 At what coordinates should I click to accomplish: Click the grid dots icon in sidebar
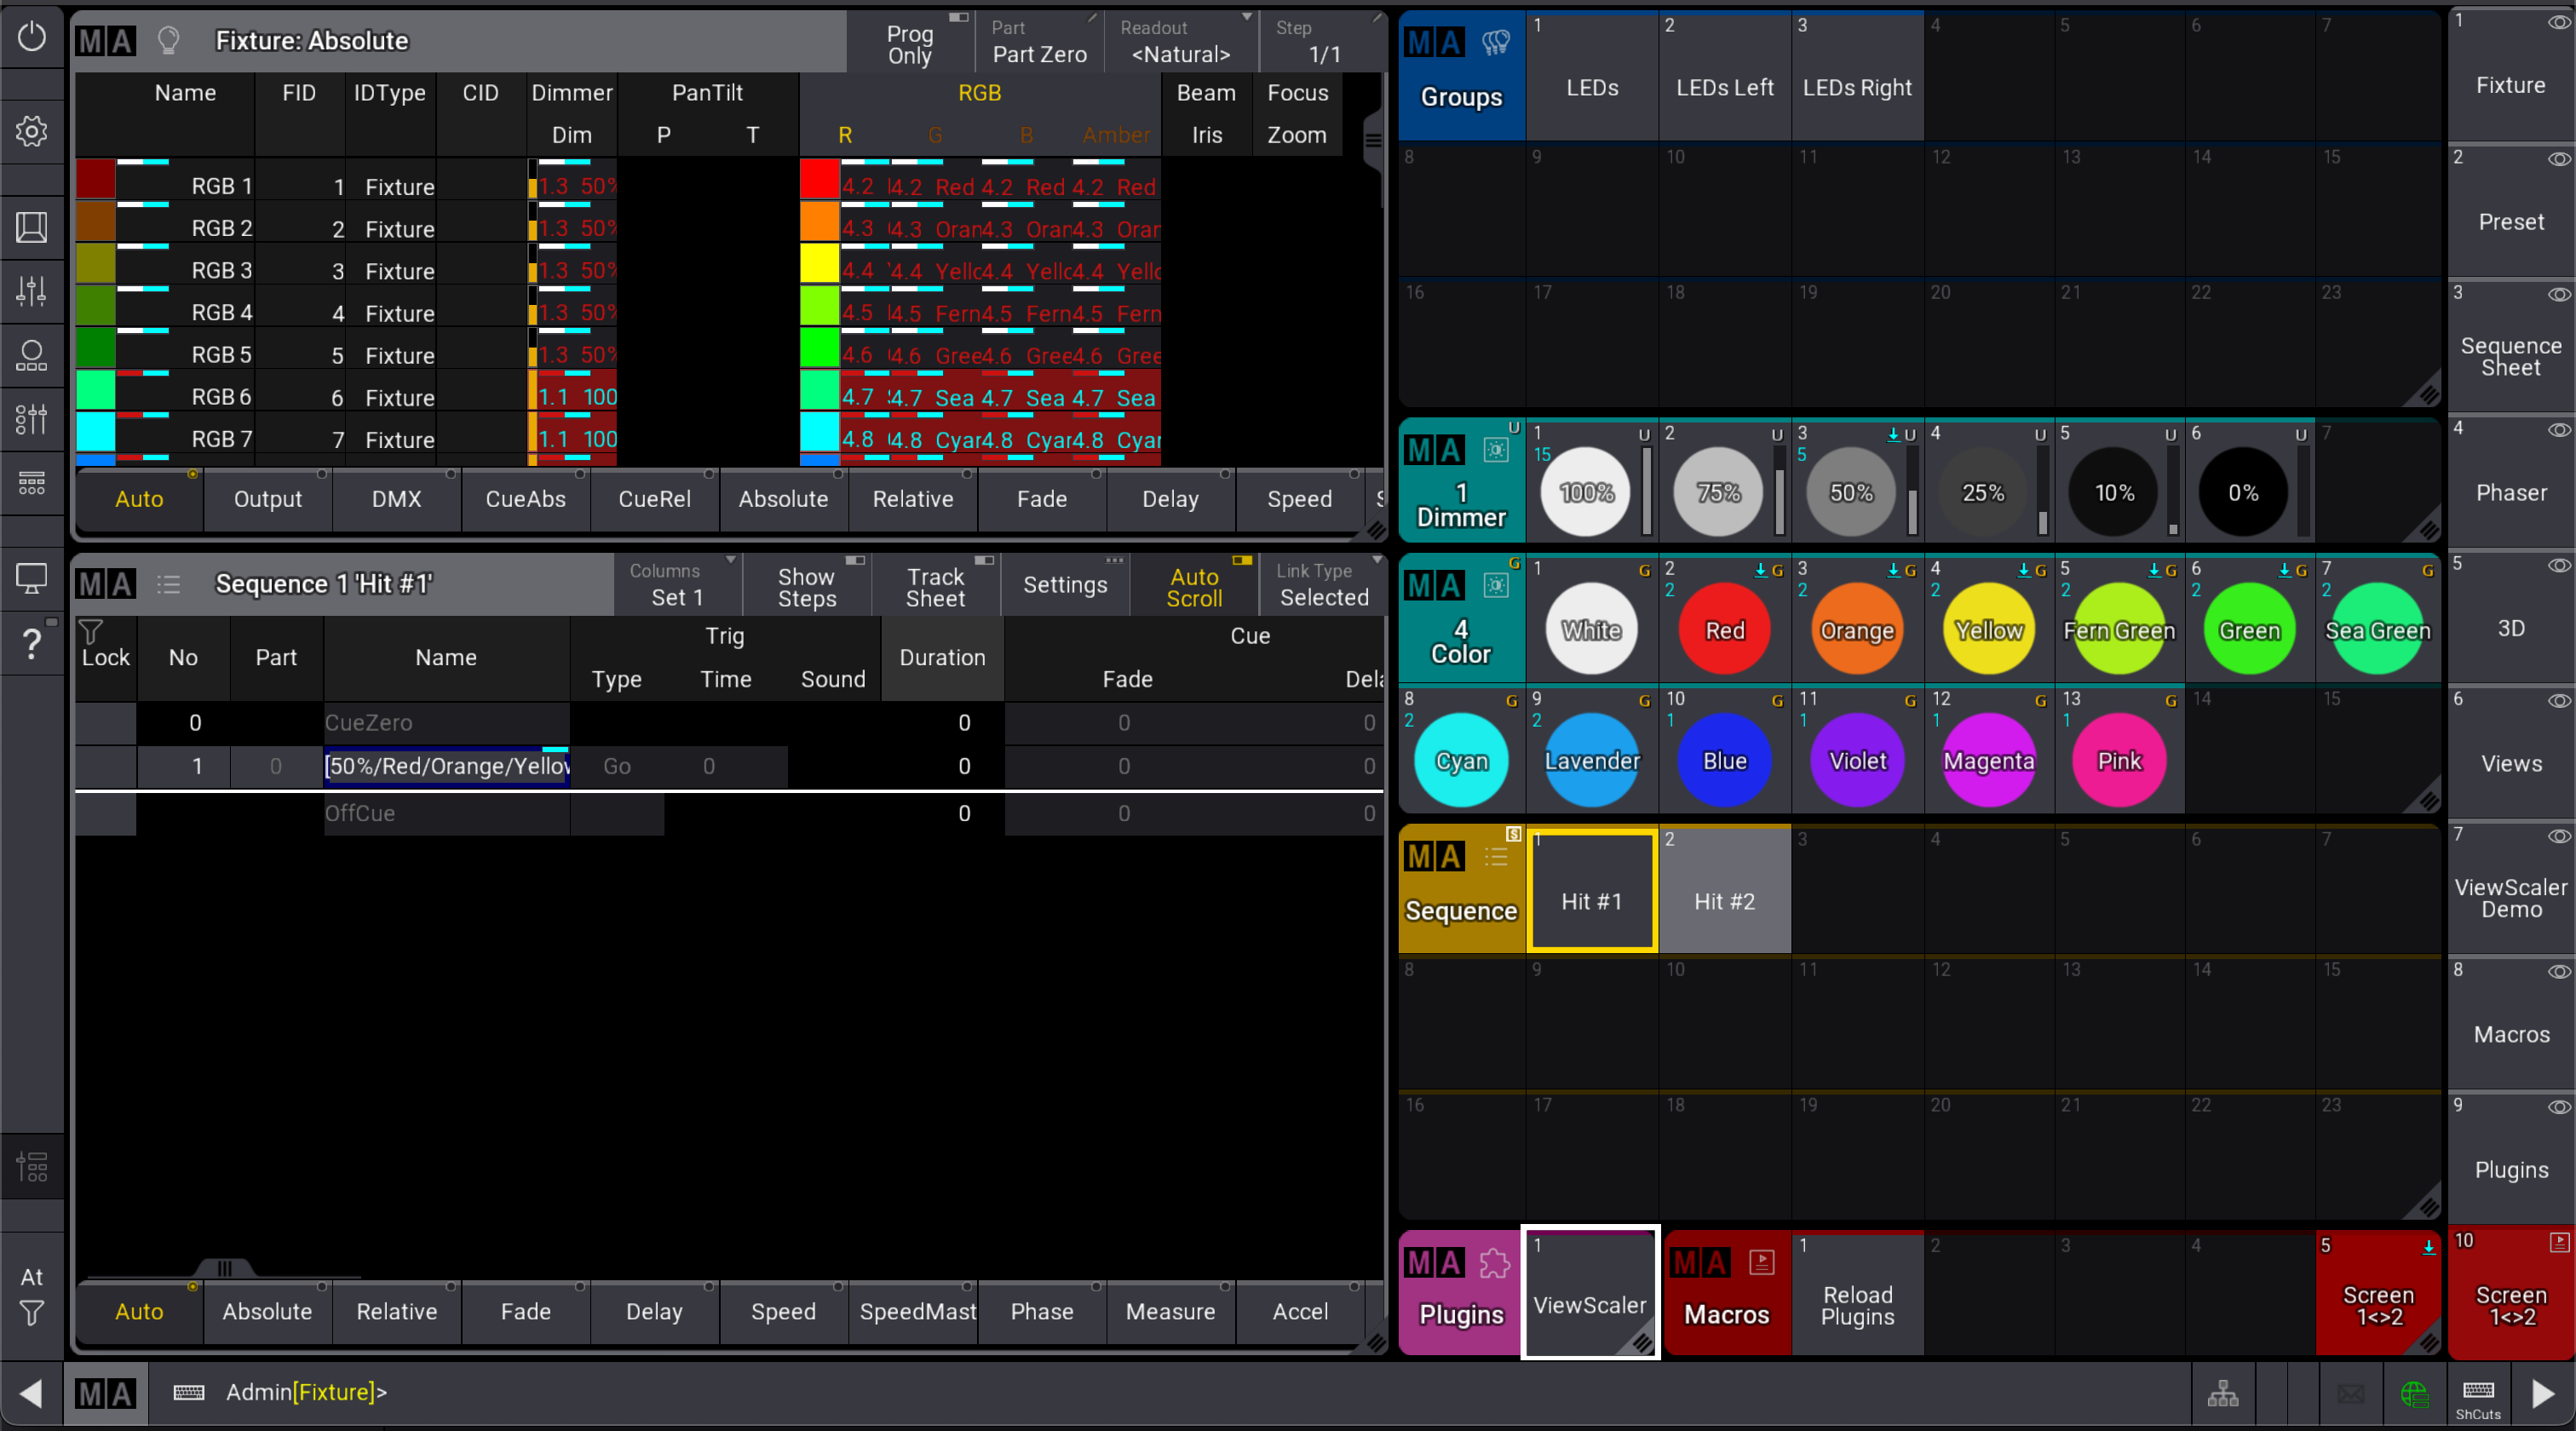click(32, 483)
